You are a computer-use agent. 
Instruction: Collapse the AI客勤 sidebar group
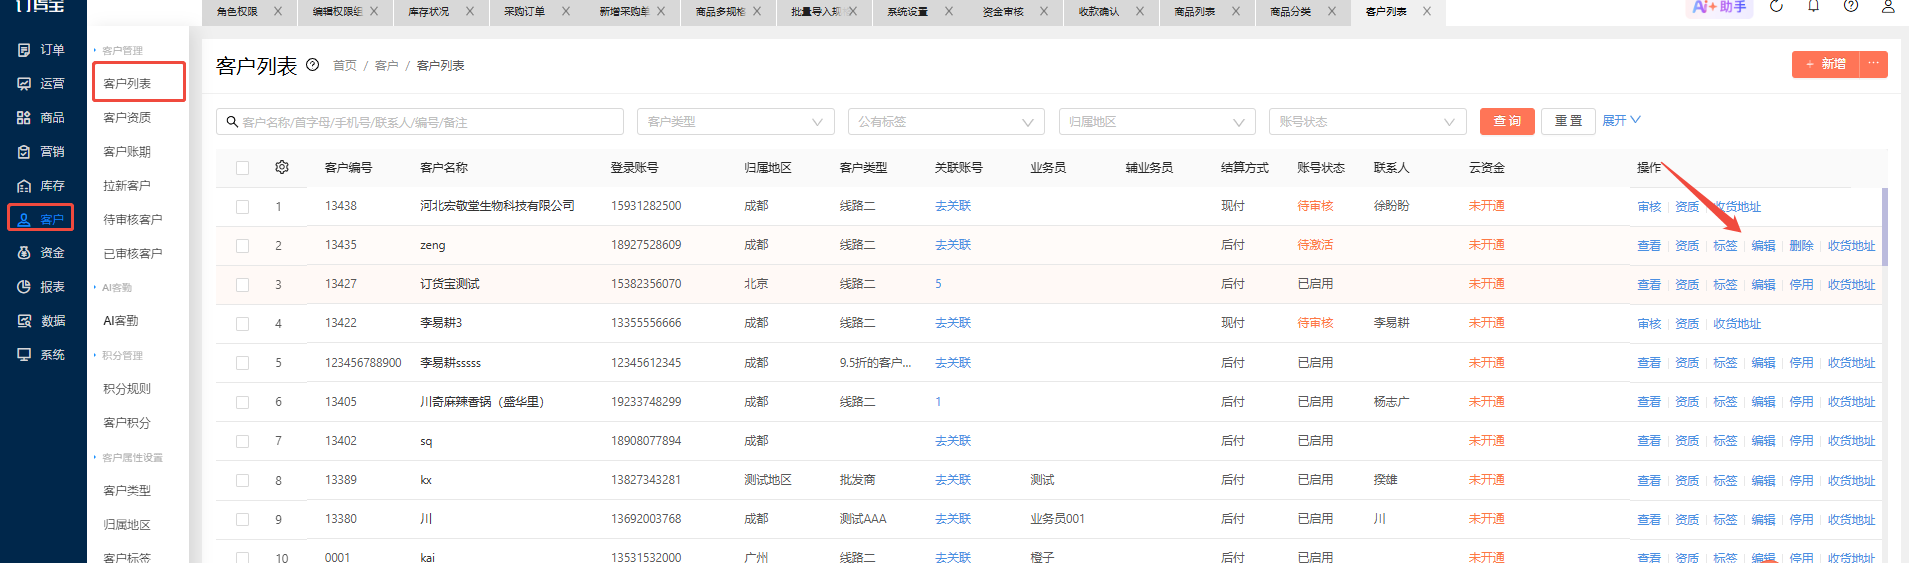[113, 288]
